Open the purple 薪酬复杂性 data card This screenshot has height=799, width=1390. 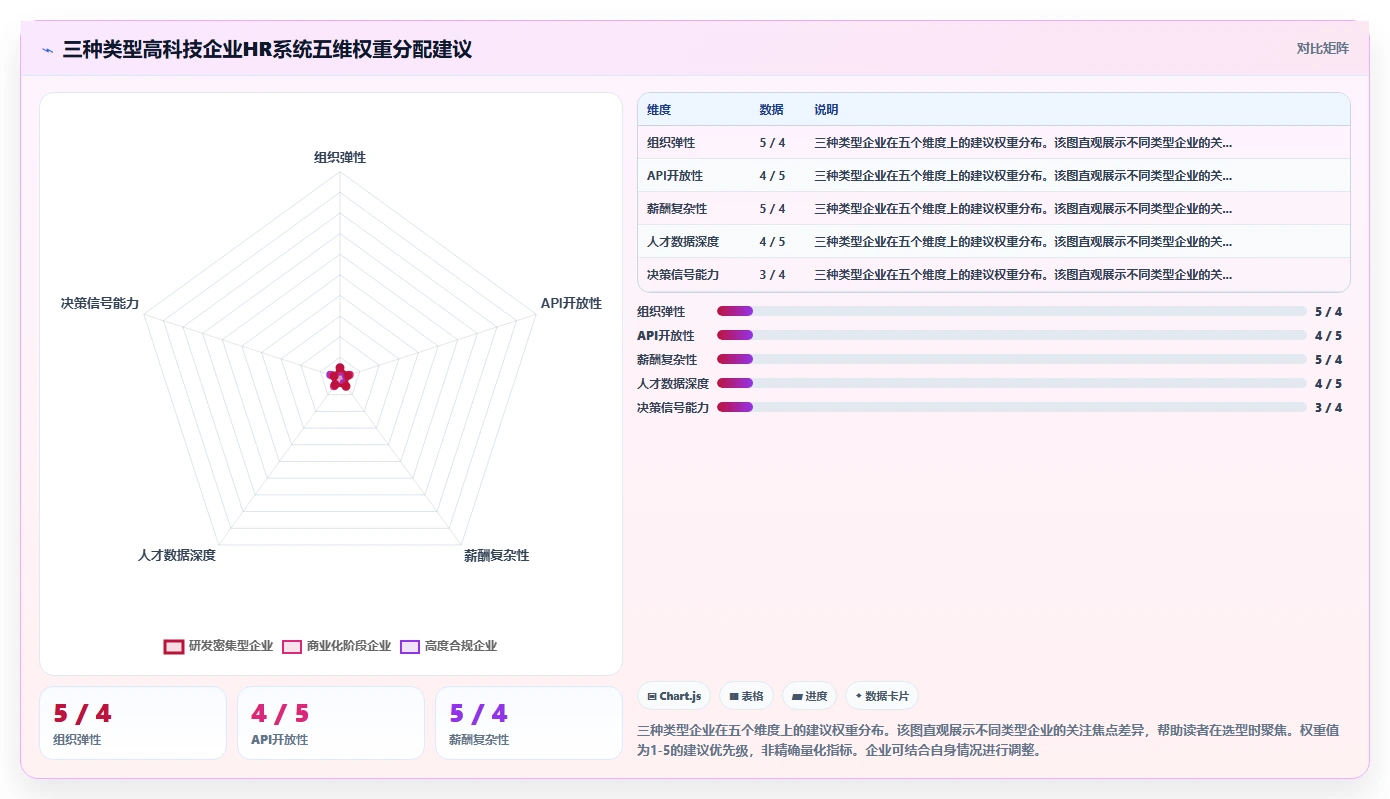(529, 723)
